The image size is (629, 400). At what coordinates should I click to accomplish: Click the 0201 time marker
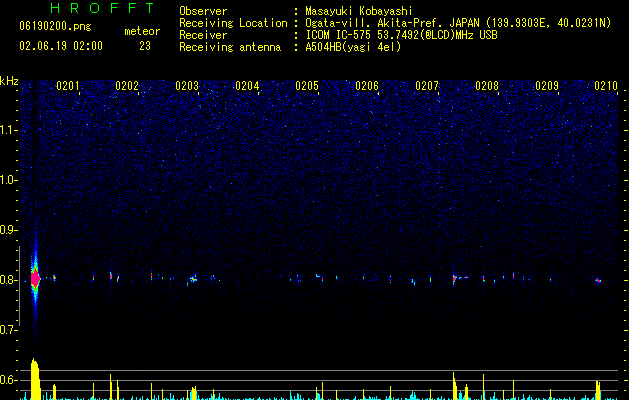[67, 85]
